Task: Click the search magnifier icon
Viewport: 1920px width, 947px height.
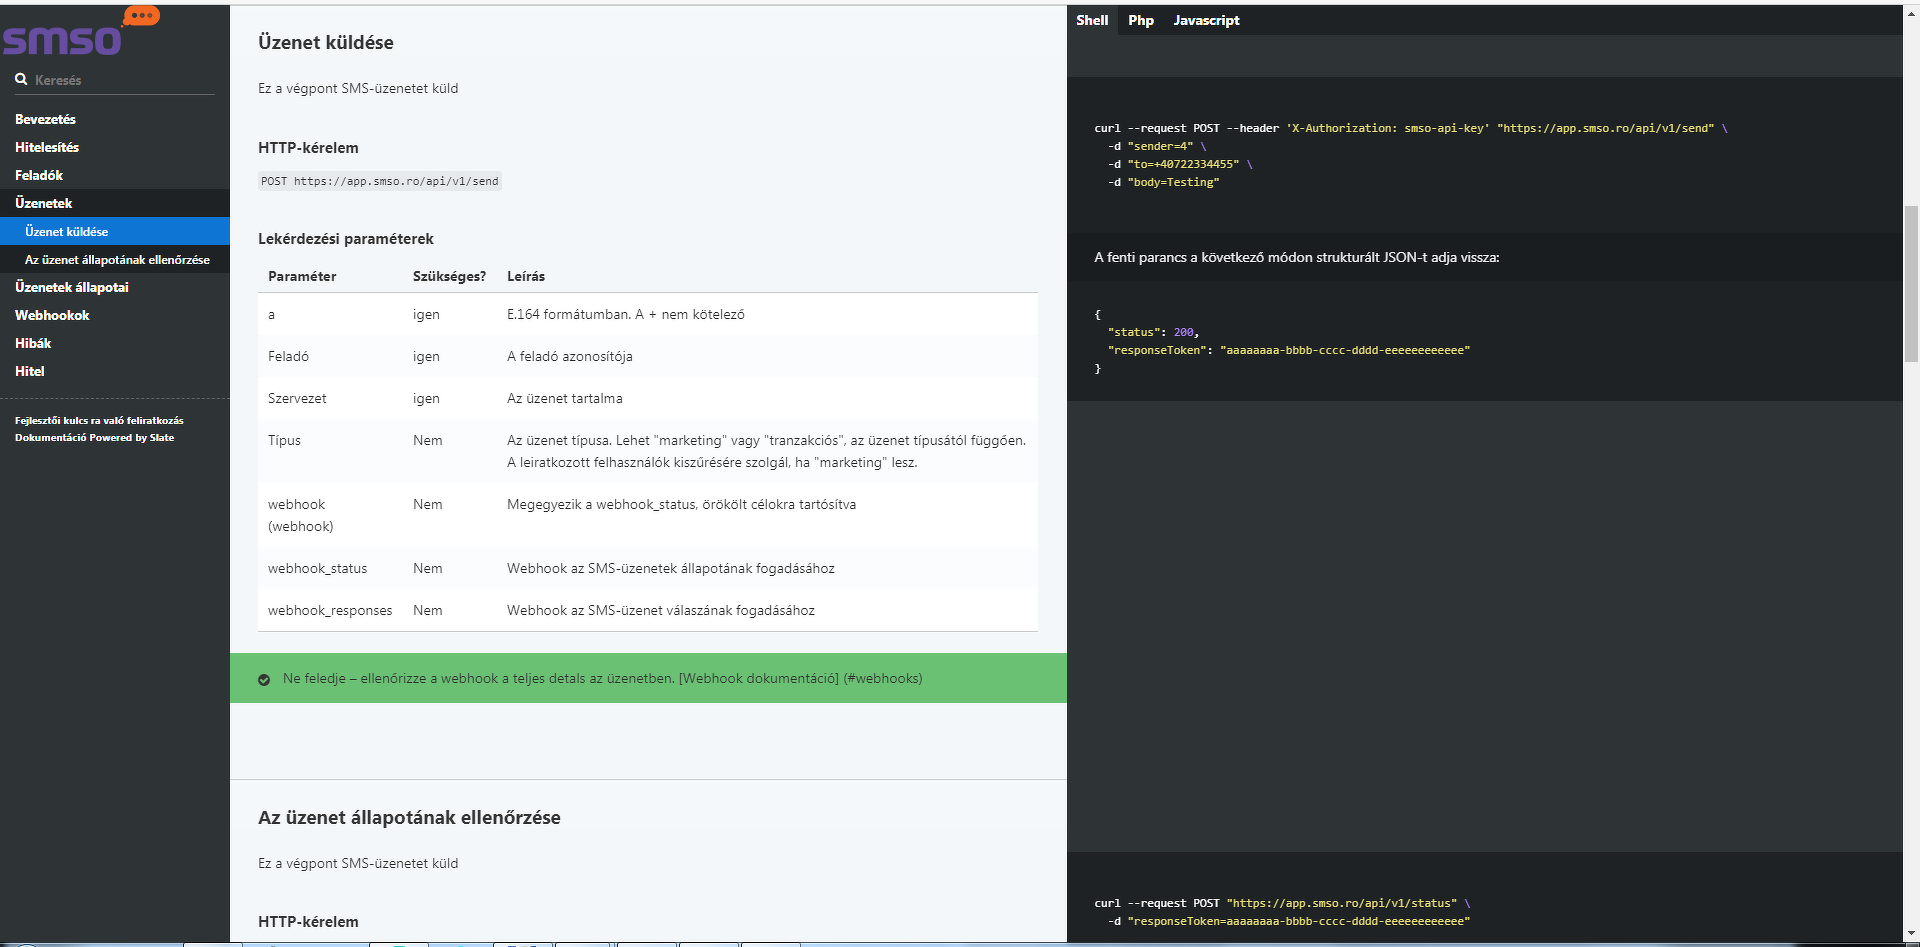Action: point(21,79)
